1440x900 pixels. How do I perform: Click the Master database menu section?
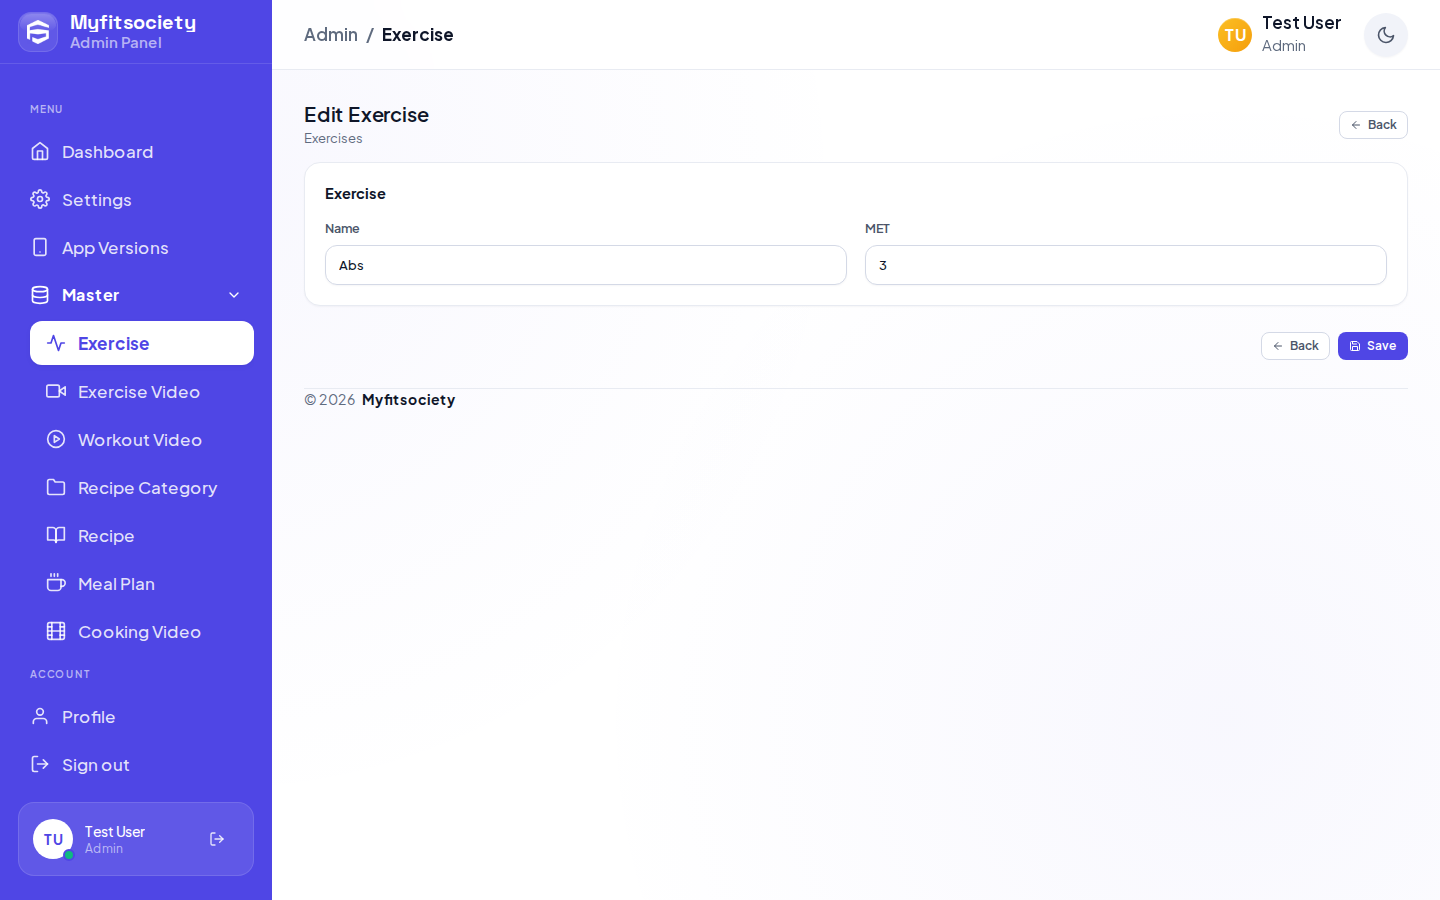click(x=136, y=295)
